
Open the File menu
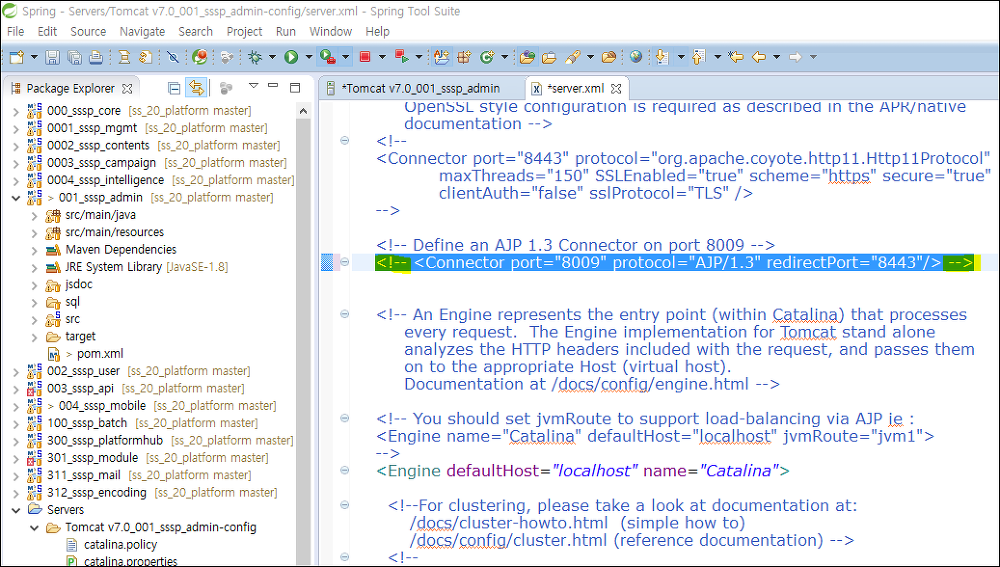[x=15, y=31]
